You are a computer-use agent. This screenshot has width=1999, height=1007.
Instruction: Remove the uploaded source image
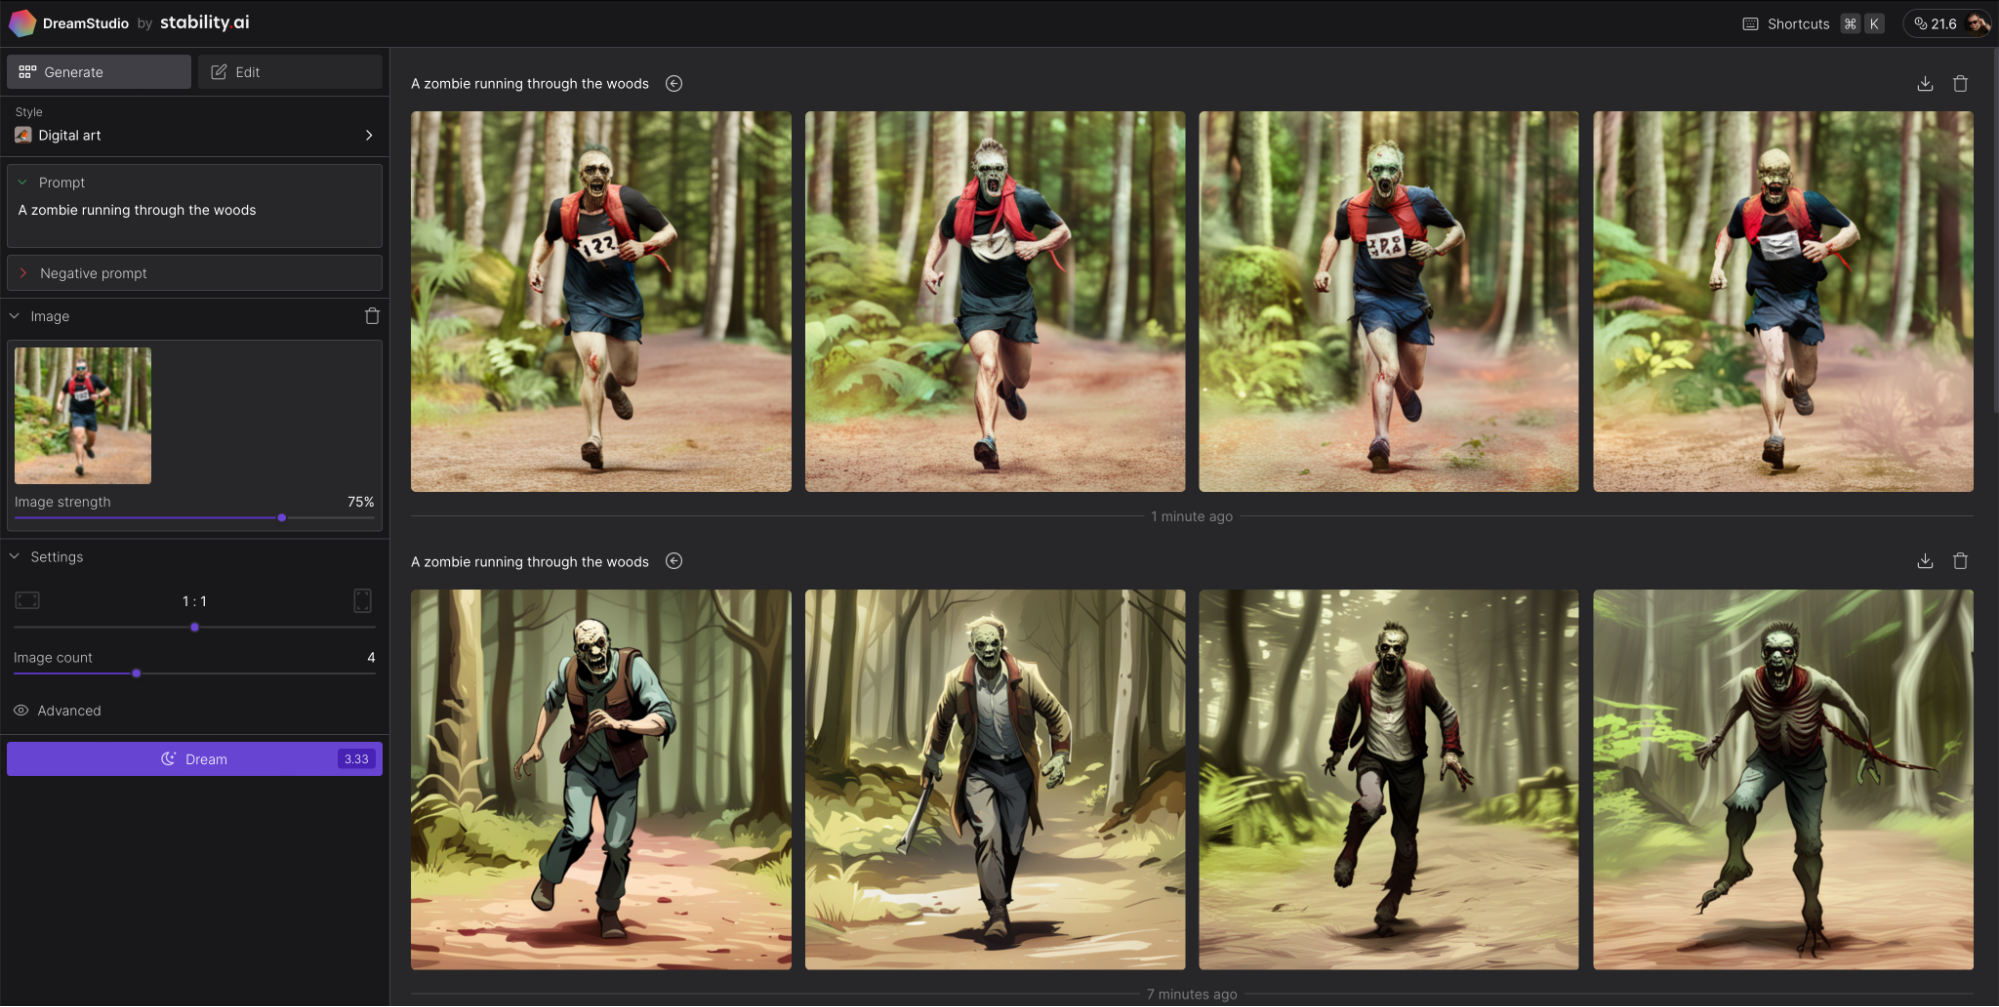coord(372,316)
